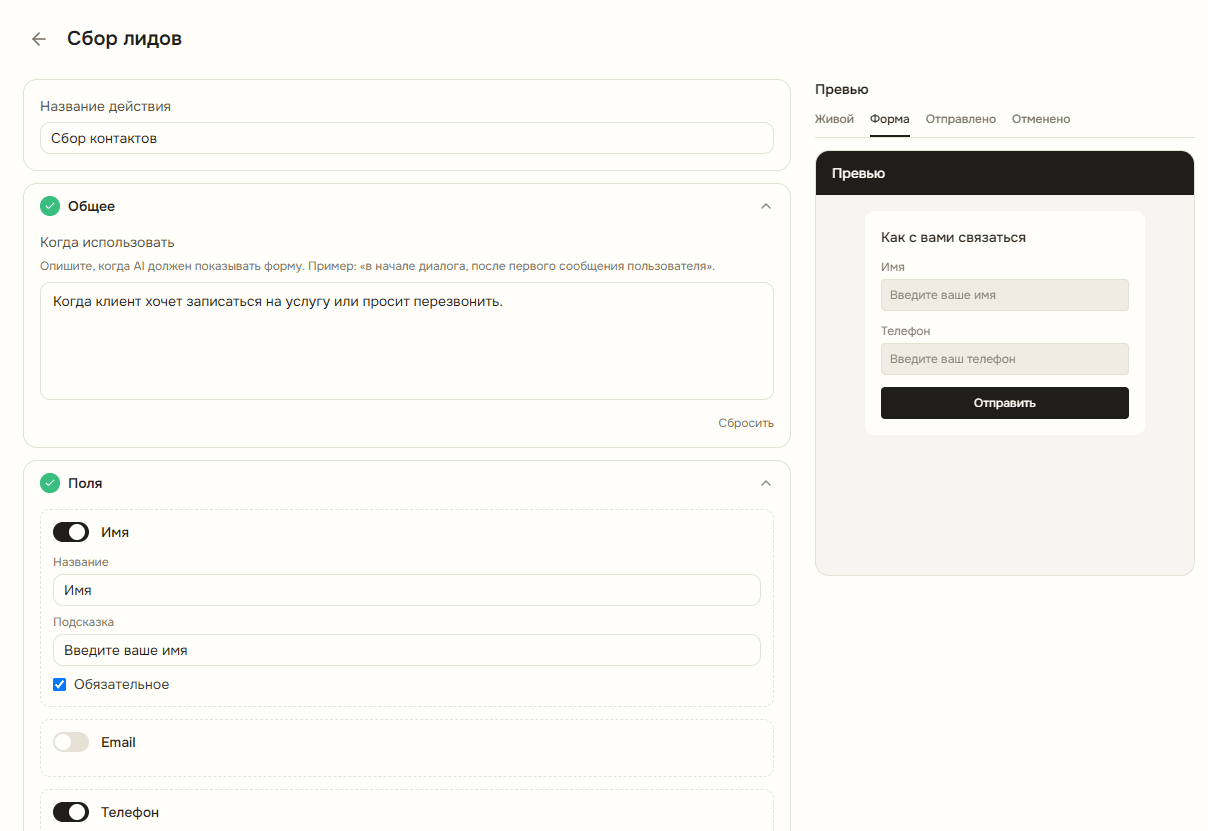Click the hint text starting with Опишите

[x=377, y=267]
